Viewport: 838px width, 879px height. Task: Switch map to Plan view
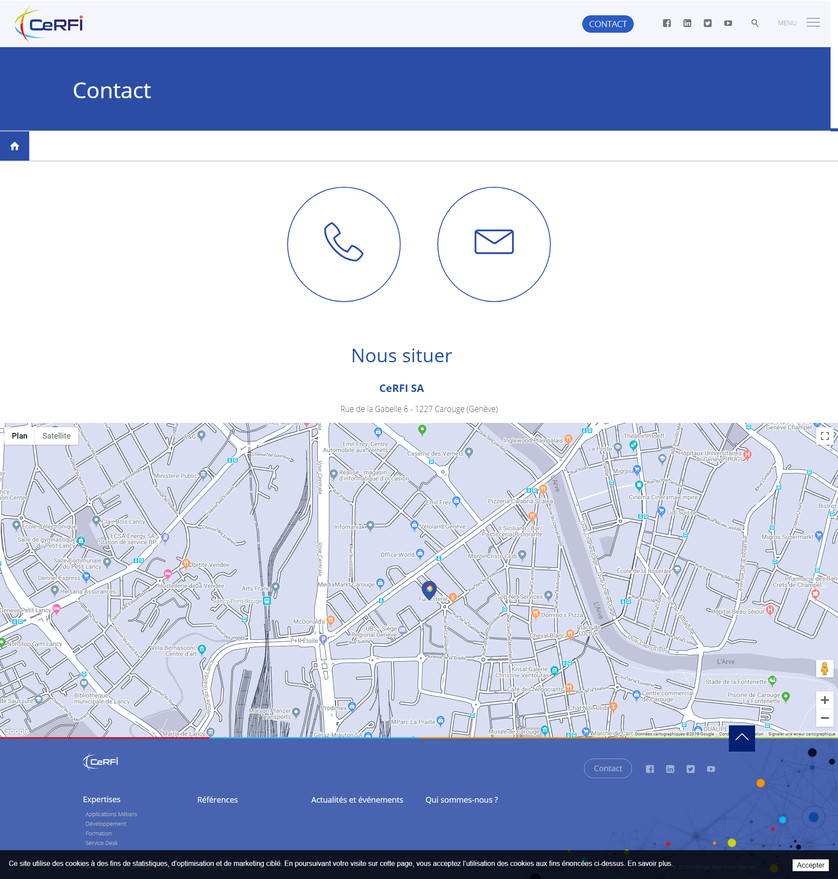coord(20,436)
